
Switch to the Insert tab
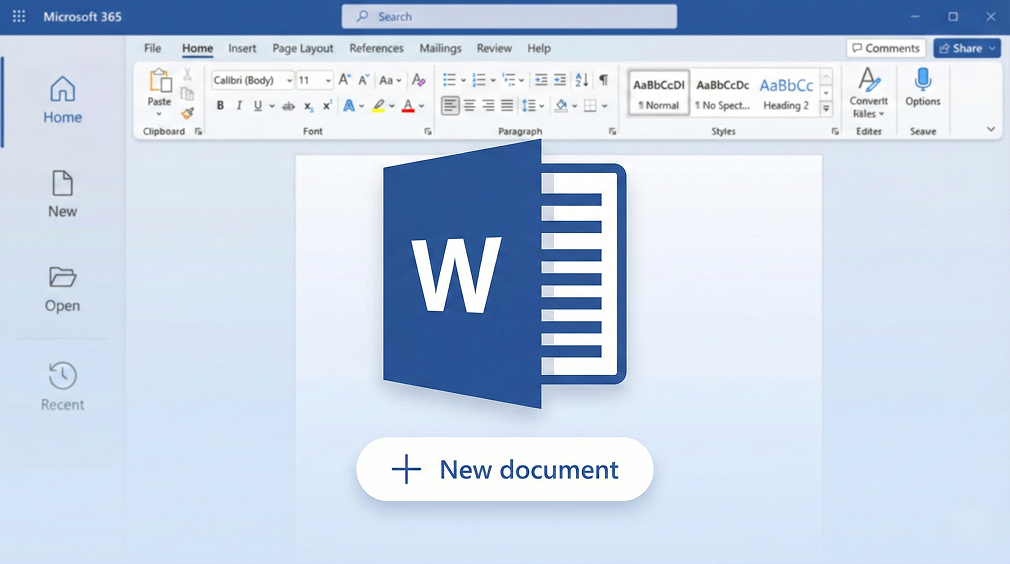coord(242,48)
